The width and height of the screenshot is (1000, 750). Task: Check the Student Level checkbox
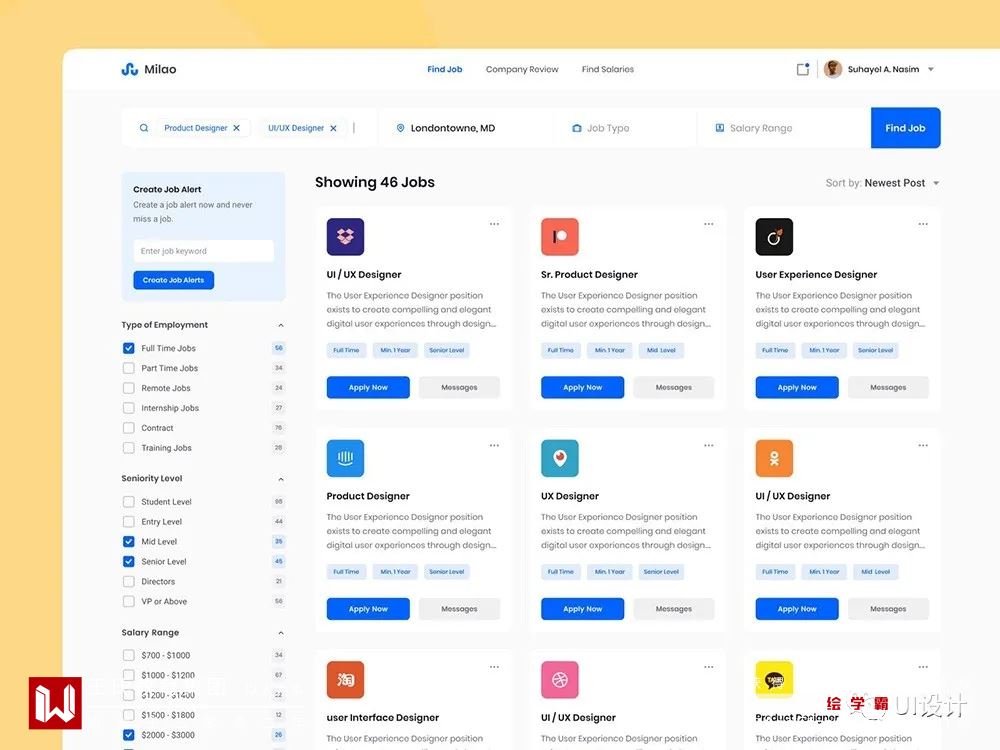point(129,502)
